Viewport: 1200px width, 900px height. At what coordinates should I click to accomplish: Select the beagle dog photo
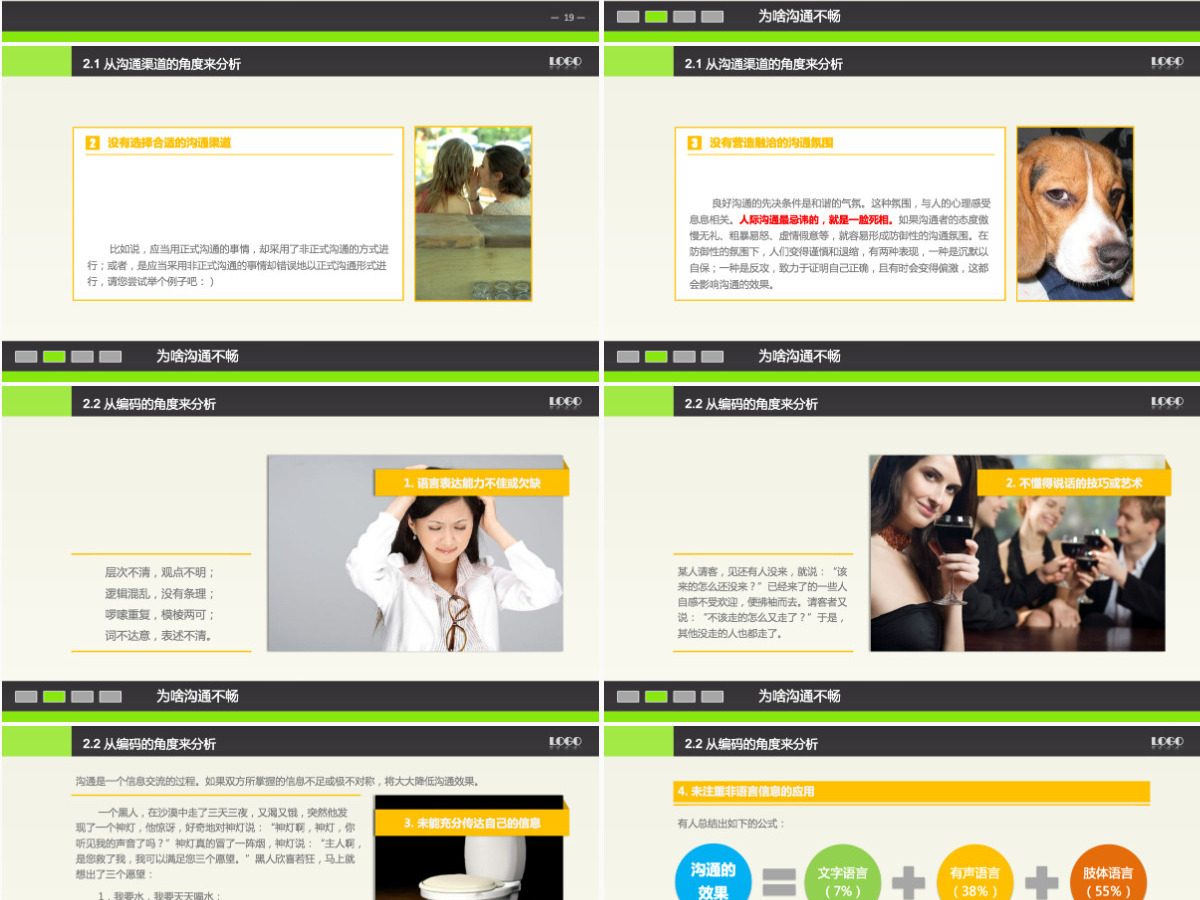tap(1075, 213)
